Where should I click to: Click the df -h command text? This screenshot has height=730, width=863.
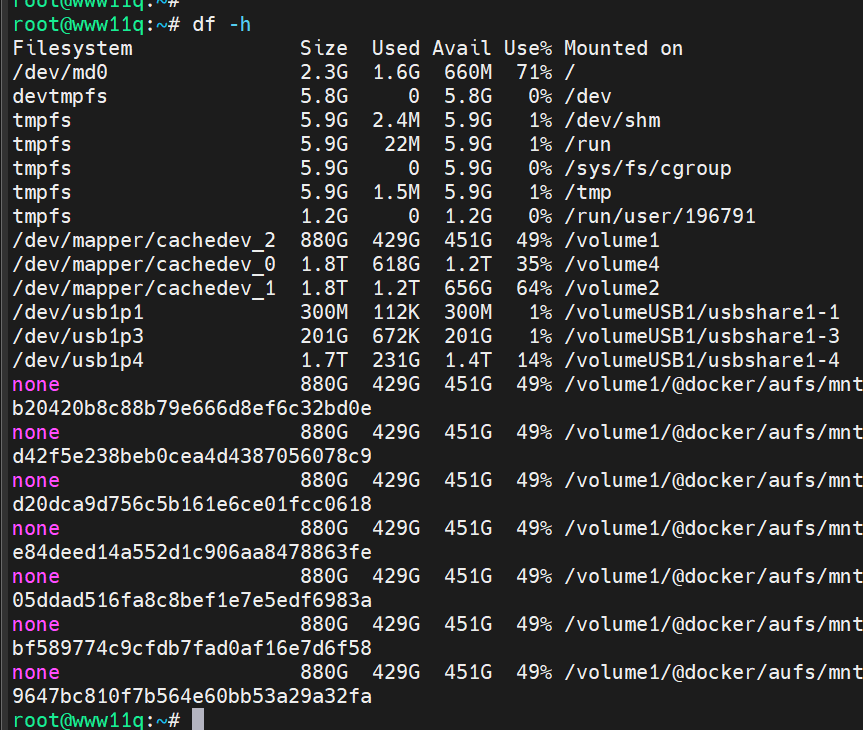click(x=222, y=25)
